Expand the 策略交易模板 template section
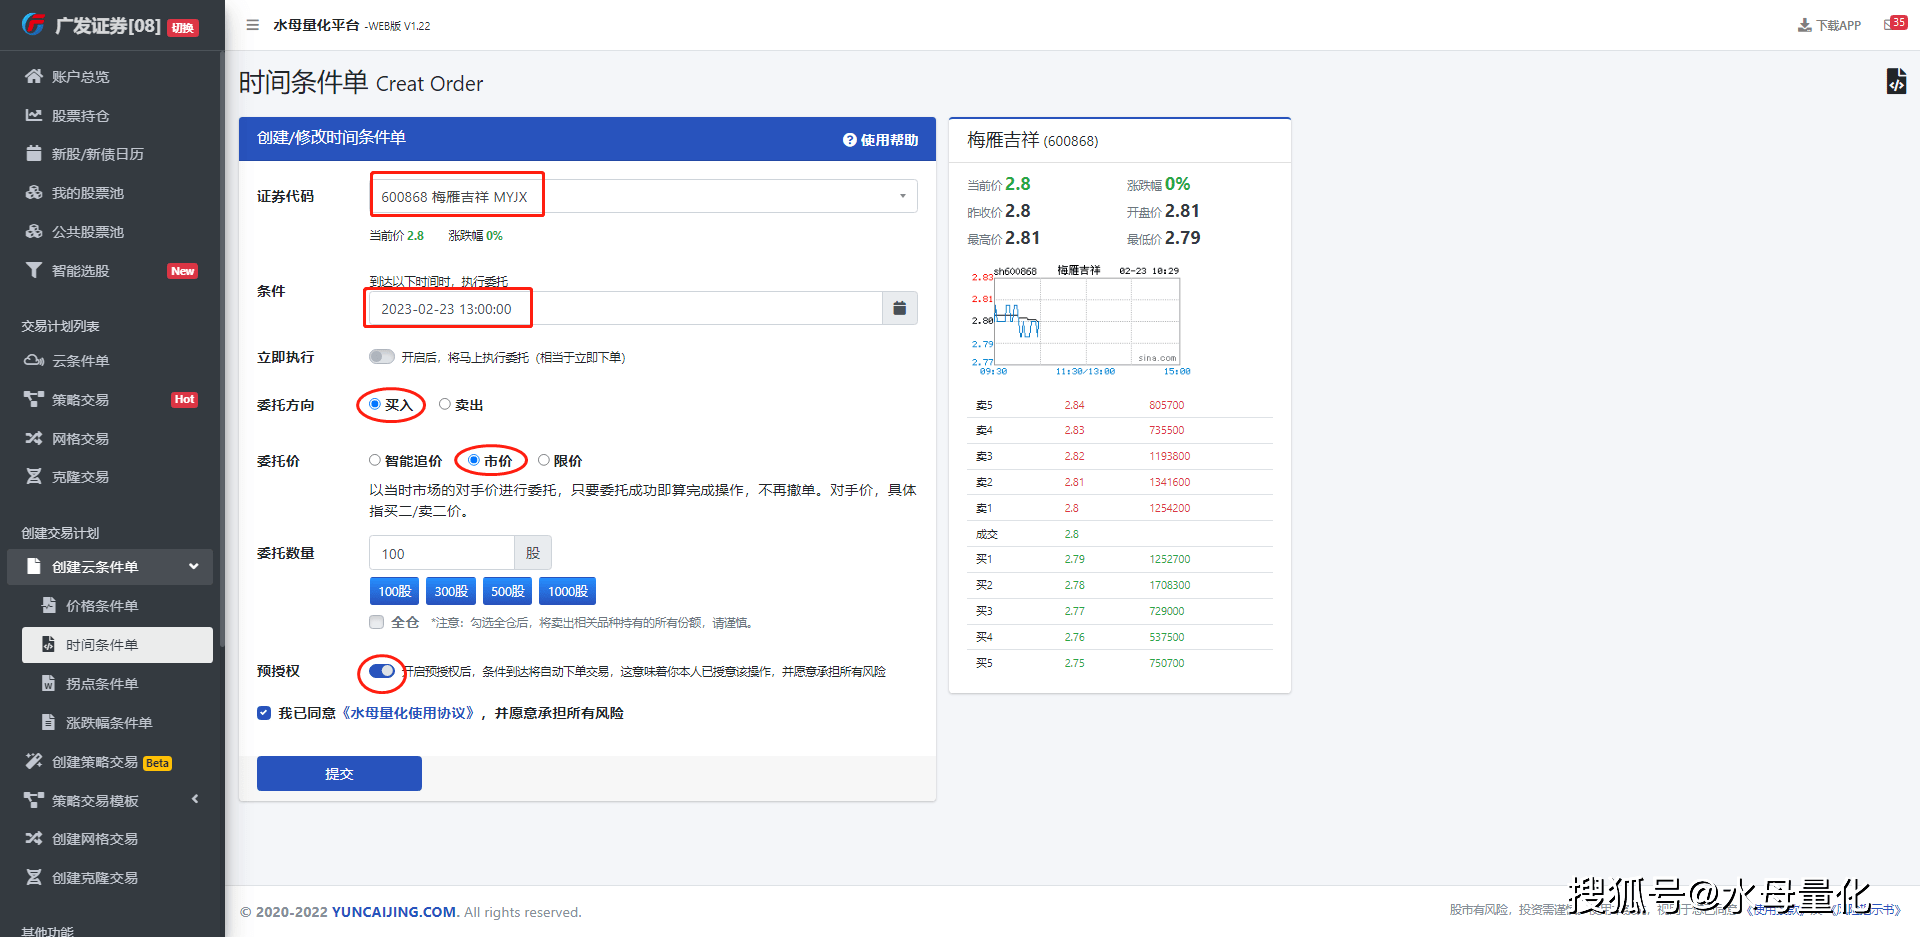 click(x=195, y=799)
